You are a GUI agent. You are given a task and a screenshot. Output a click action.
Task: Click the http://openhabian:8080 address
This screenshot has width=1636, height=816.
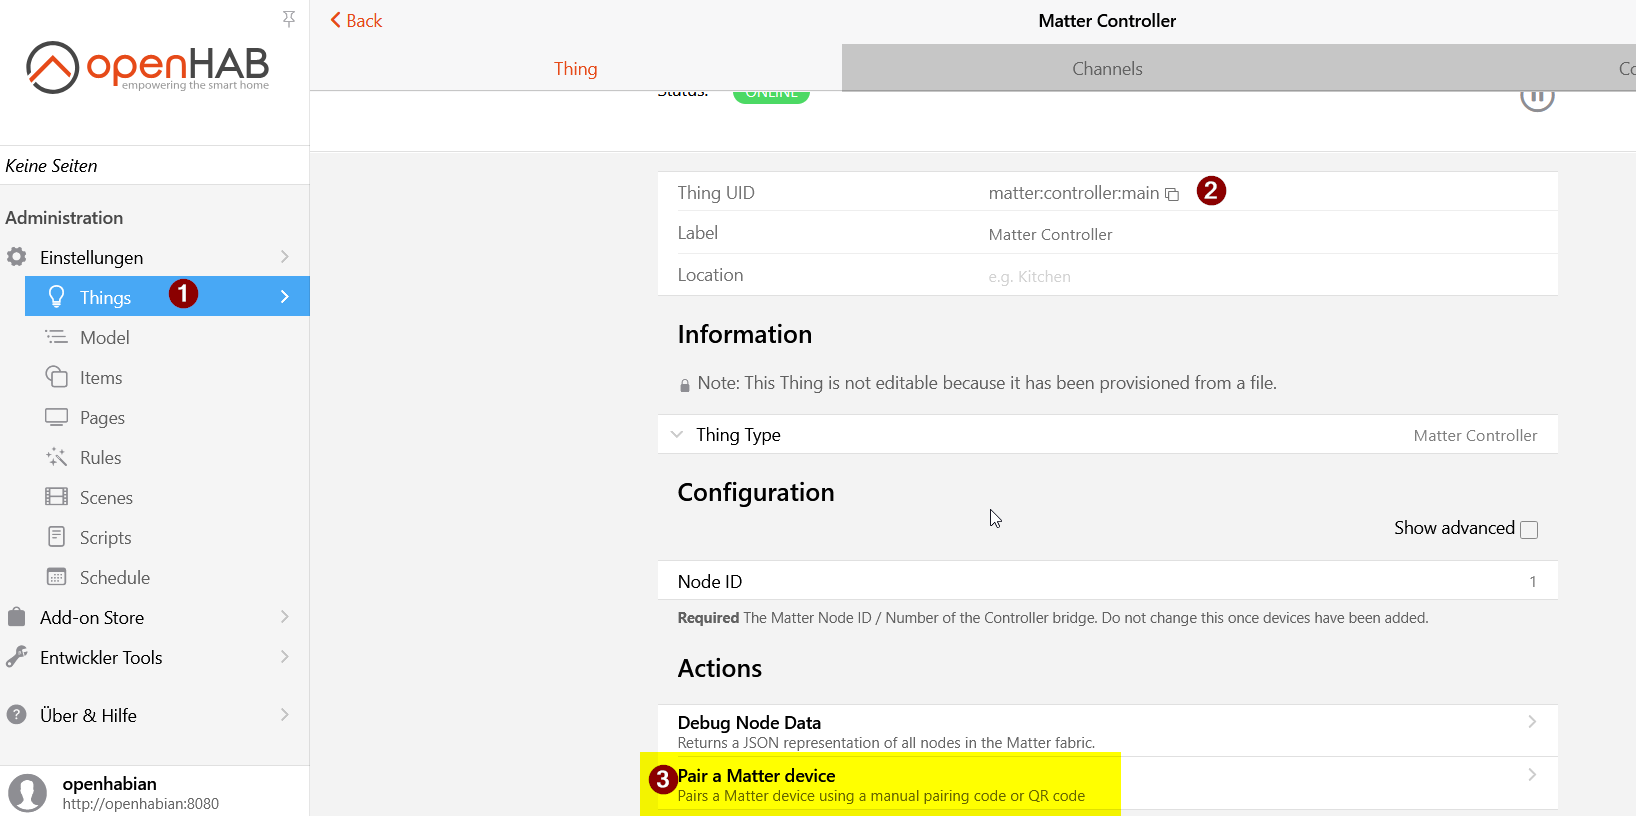141,804
